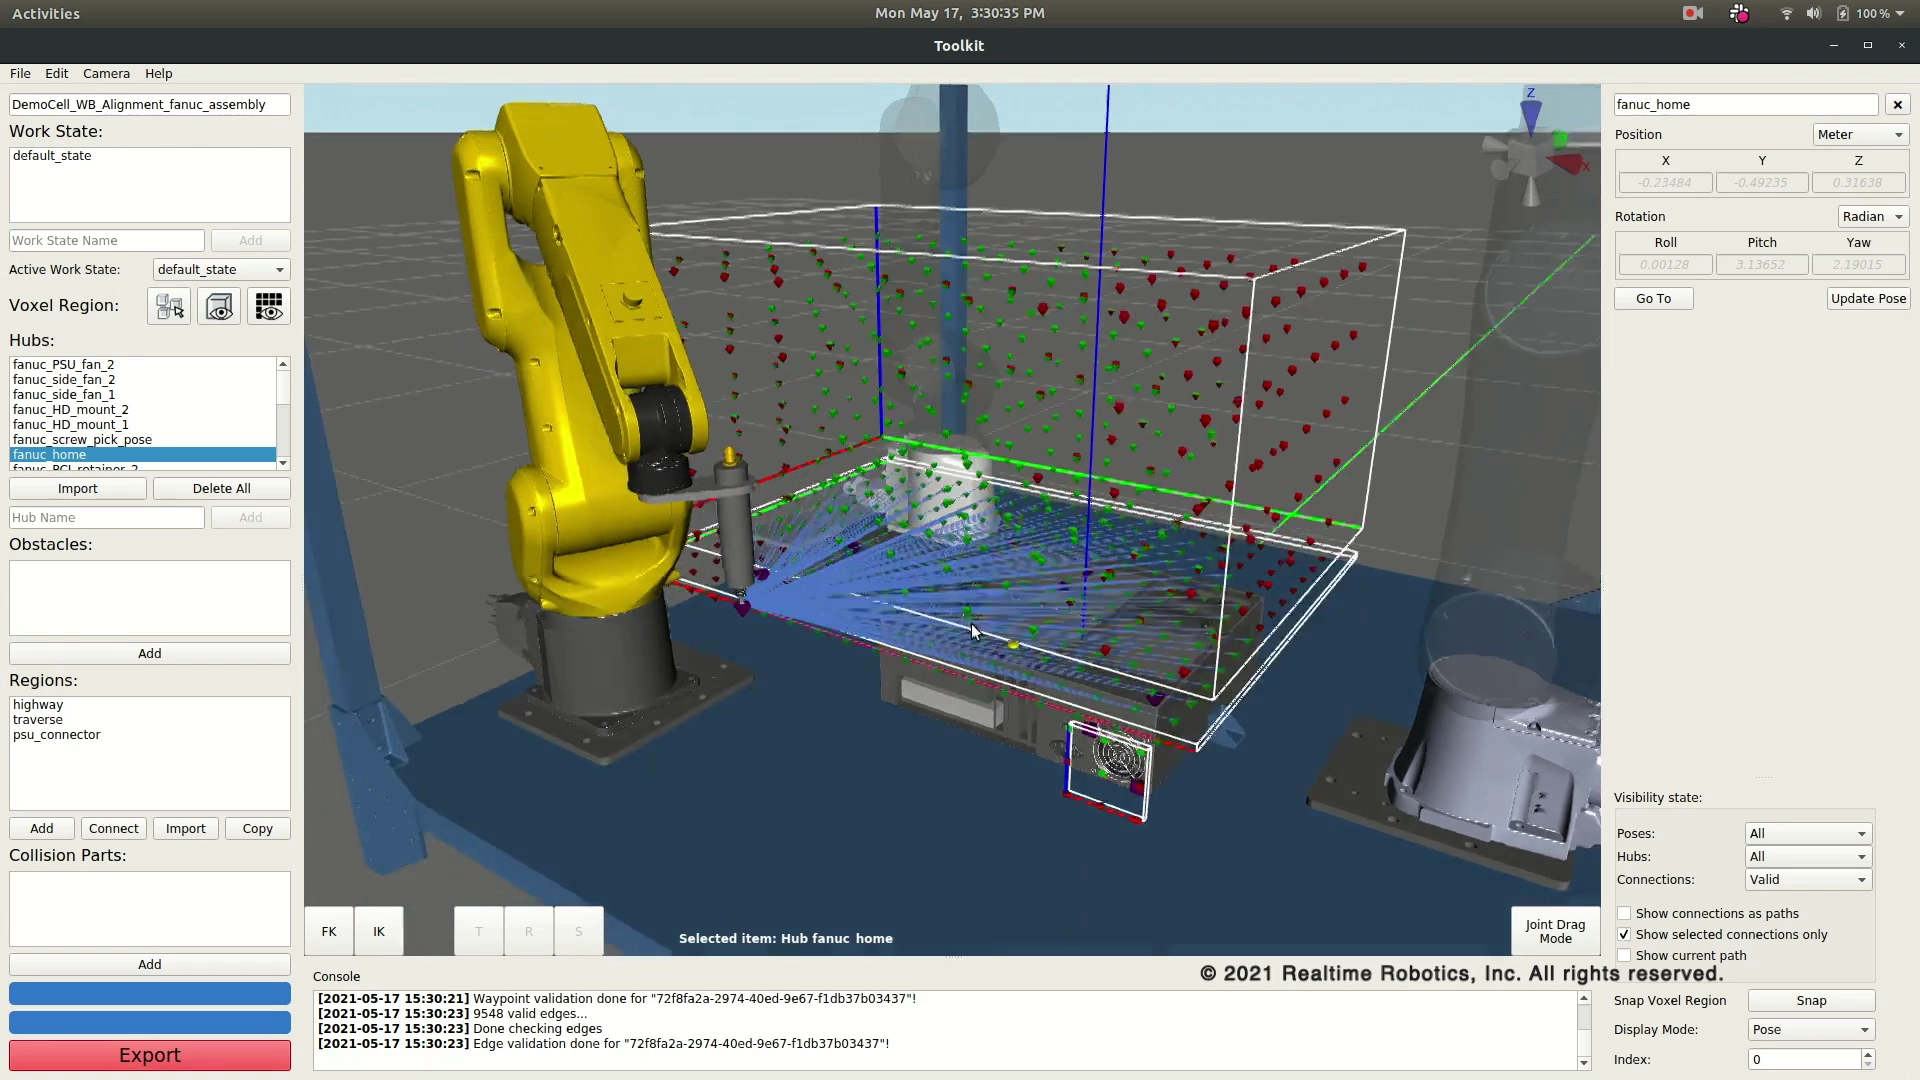Switch to FK mode
The image size is (1920, 1080).
click(x=329, y=932)
